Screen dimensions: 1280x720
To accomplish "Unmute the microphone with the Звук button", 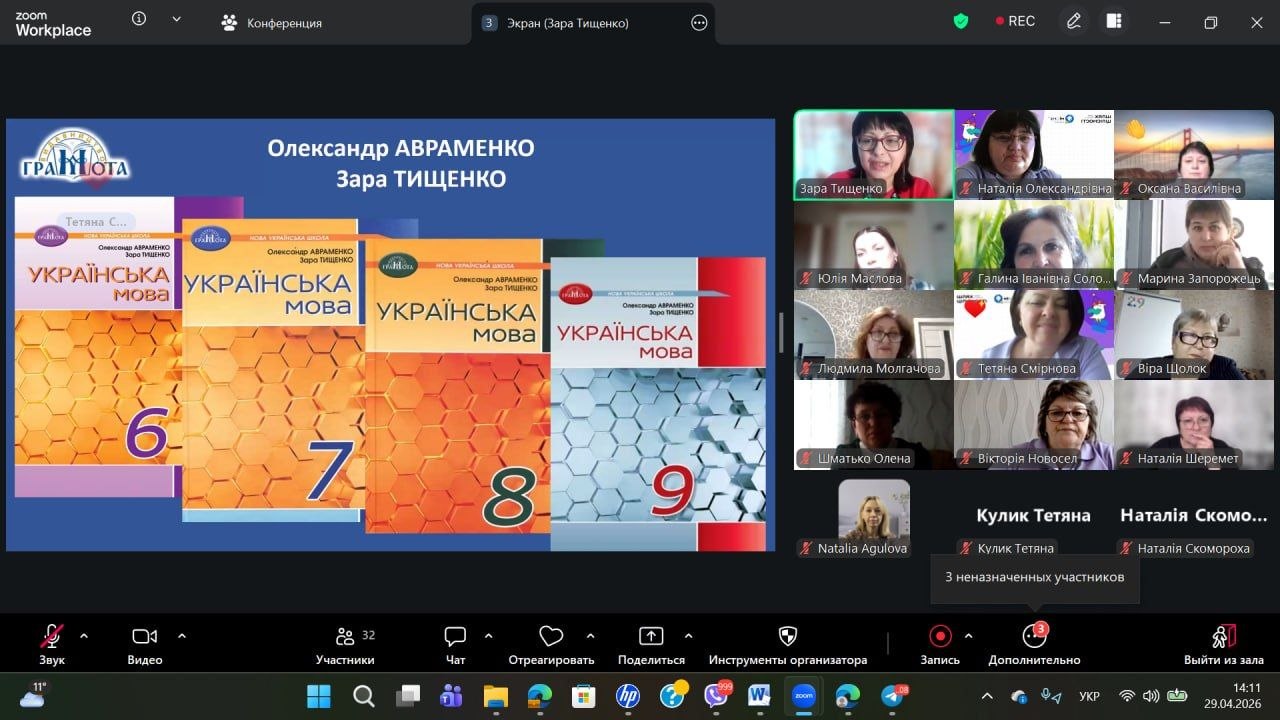I will click(52, 645).
